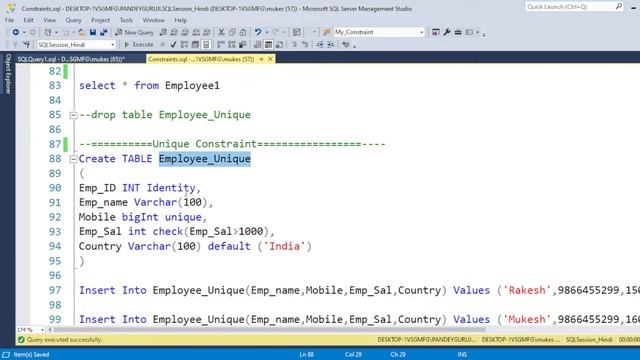This screenshot has width=640, height=360.
Task: Click the Execute button
Action: [139, 44]
